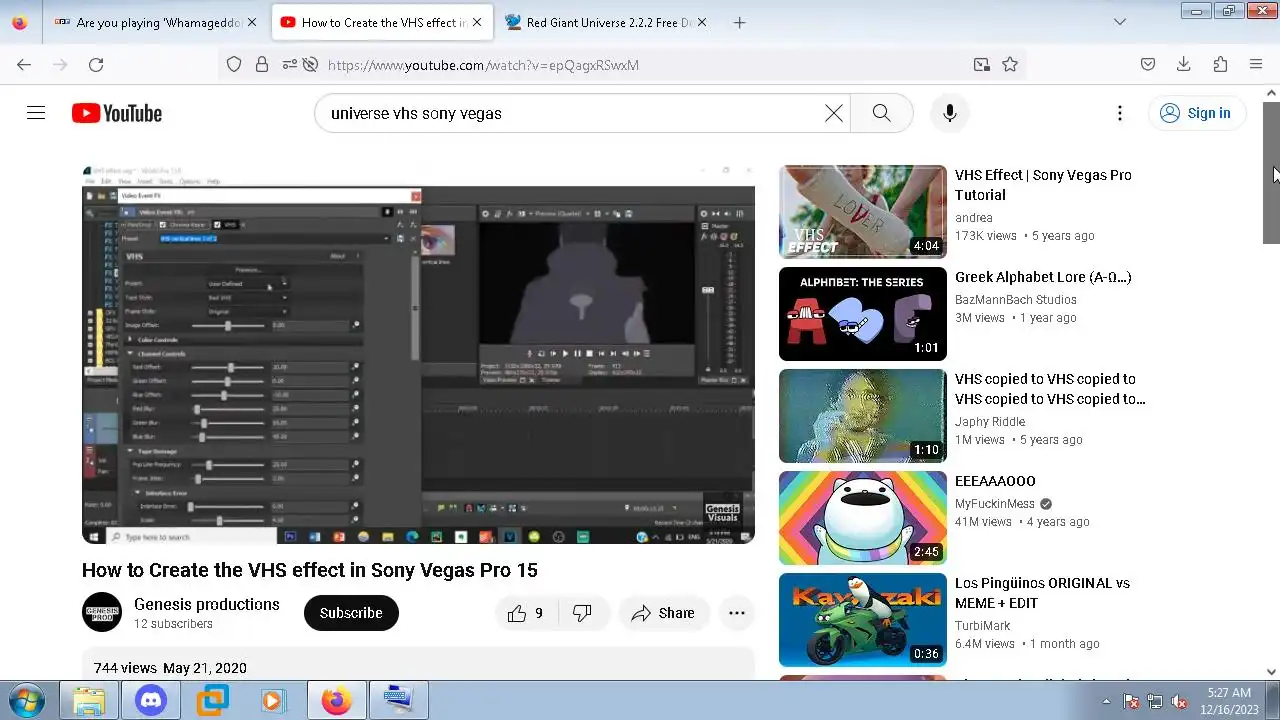The image size is (1280, 720).
Task: Close the 'How to Create the VHS effect' tab
Action: [x=476, y=22]
